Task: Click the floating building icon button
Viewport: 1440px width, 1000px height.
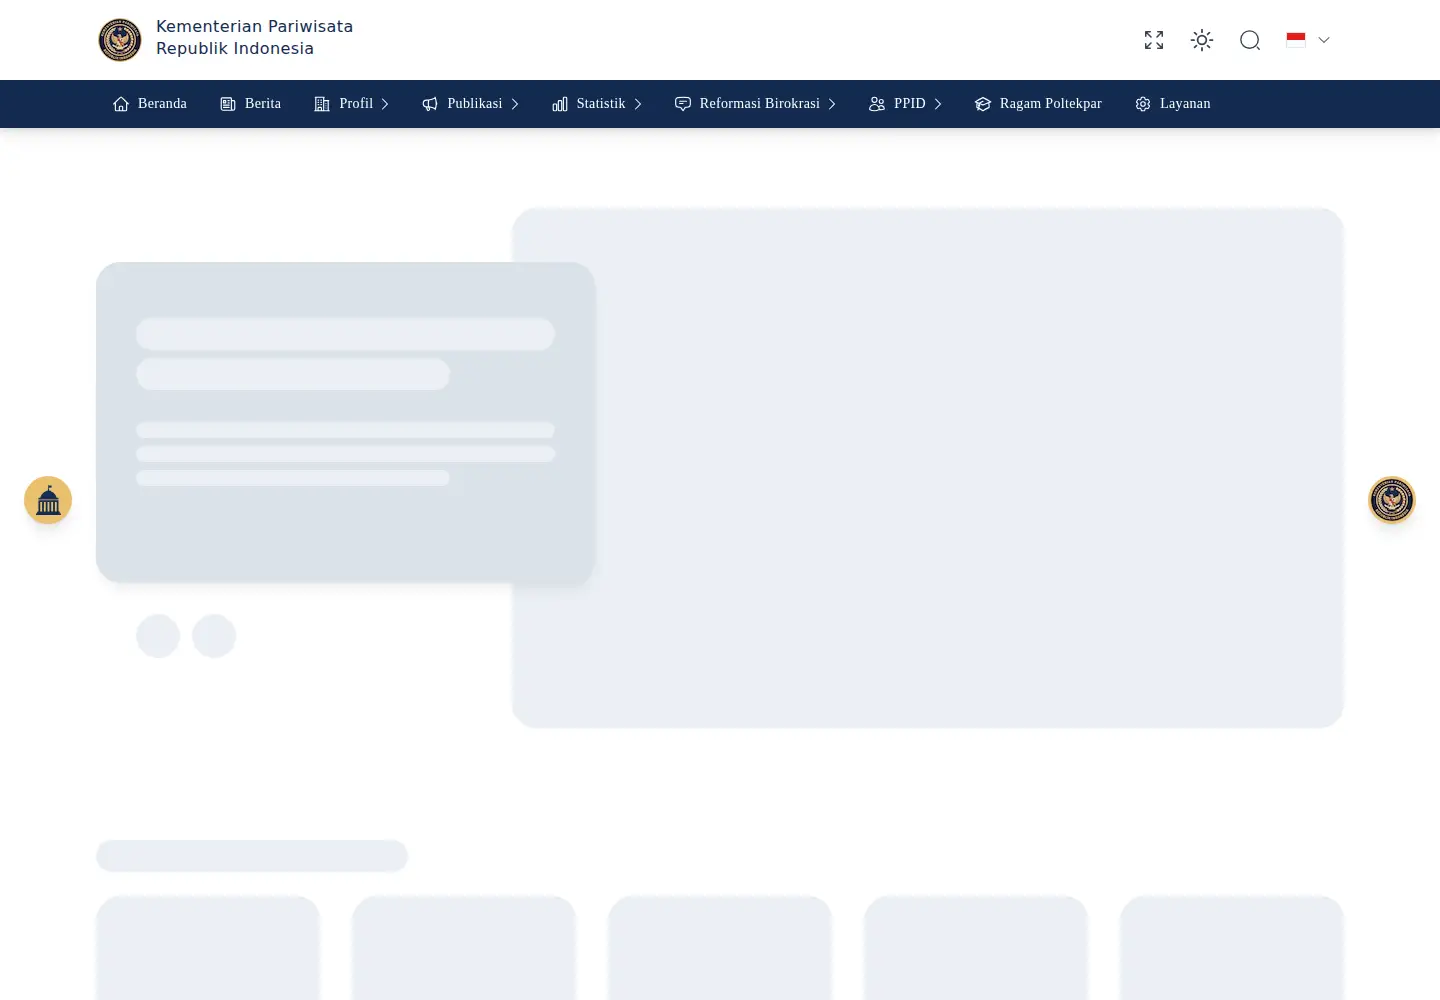Action: coord(48,500)
